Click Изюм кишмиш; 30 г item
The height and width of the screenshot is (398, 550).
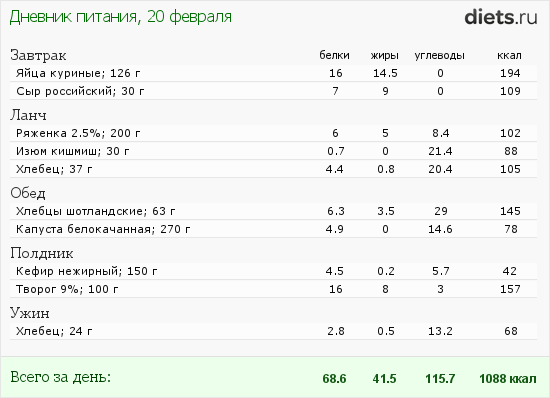(273, 151)
